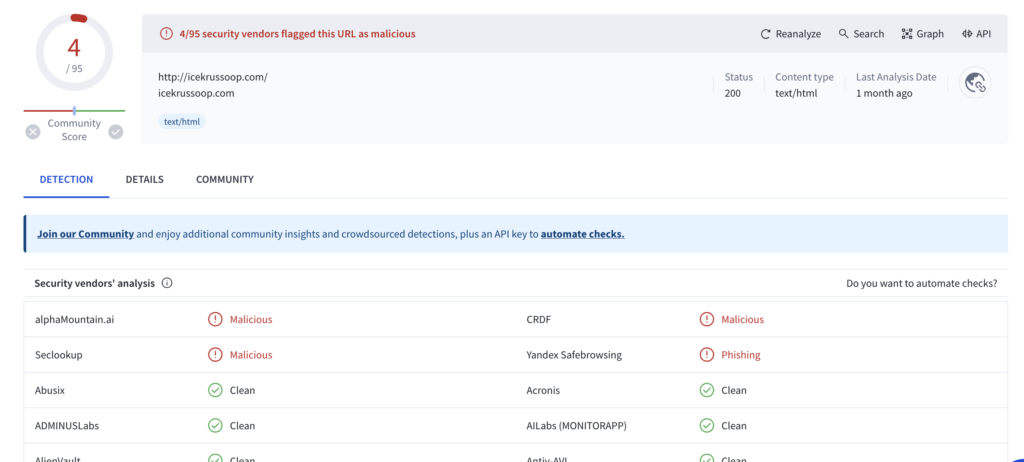Click the Reanalyze button label
The width and height of the screenshot is (1024, 462).
798,34
